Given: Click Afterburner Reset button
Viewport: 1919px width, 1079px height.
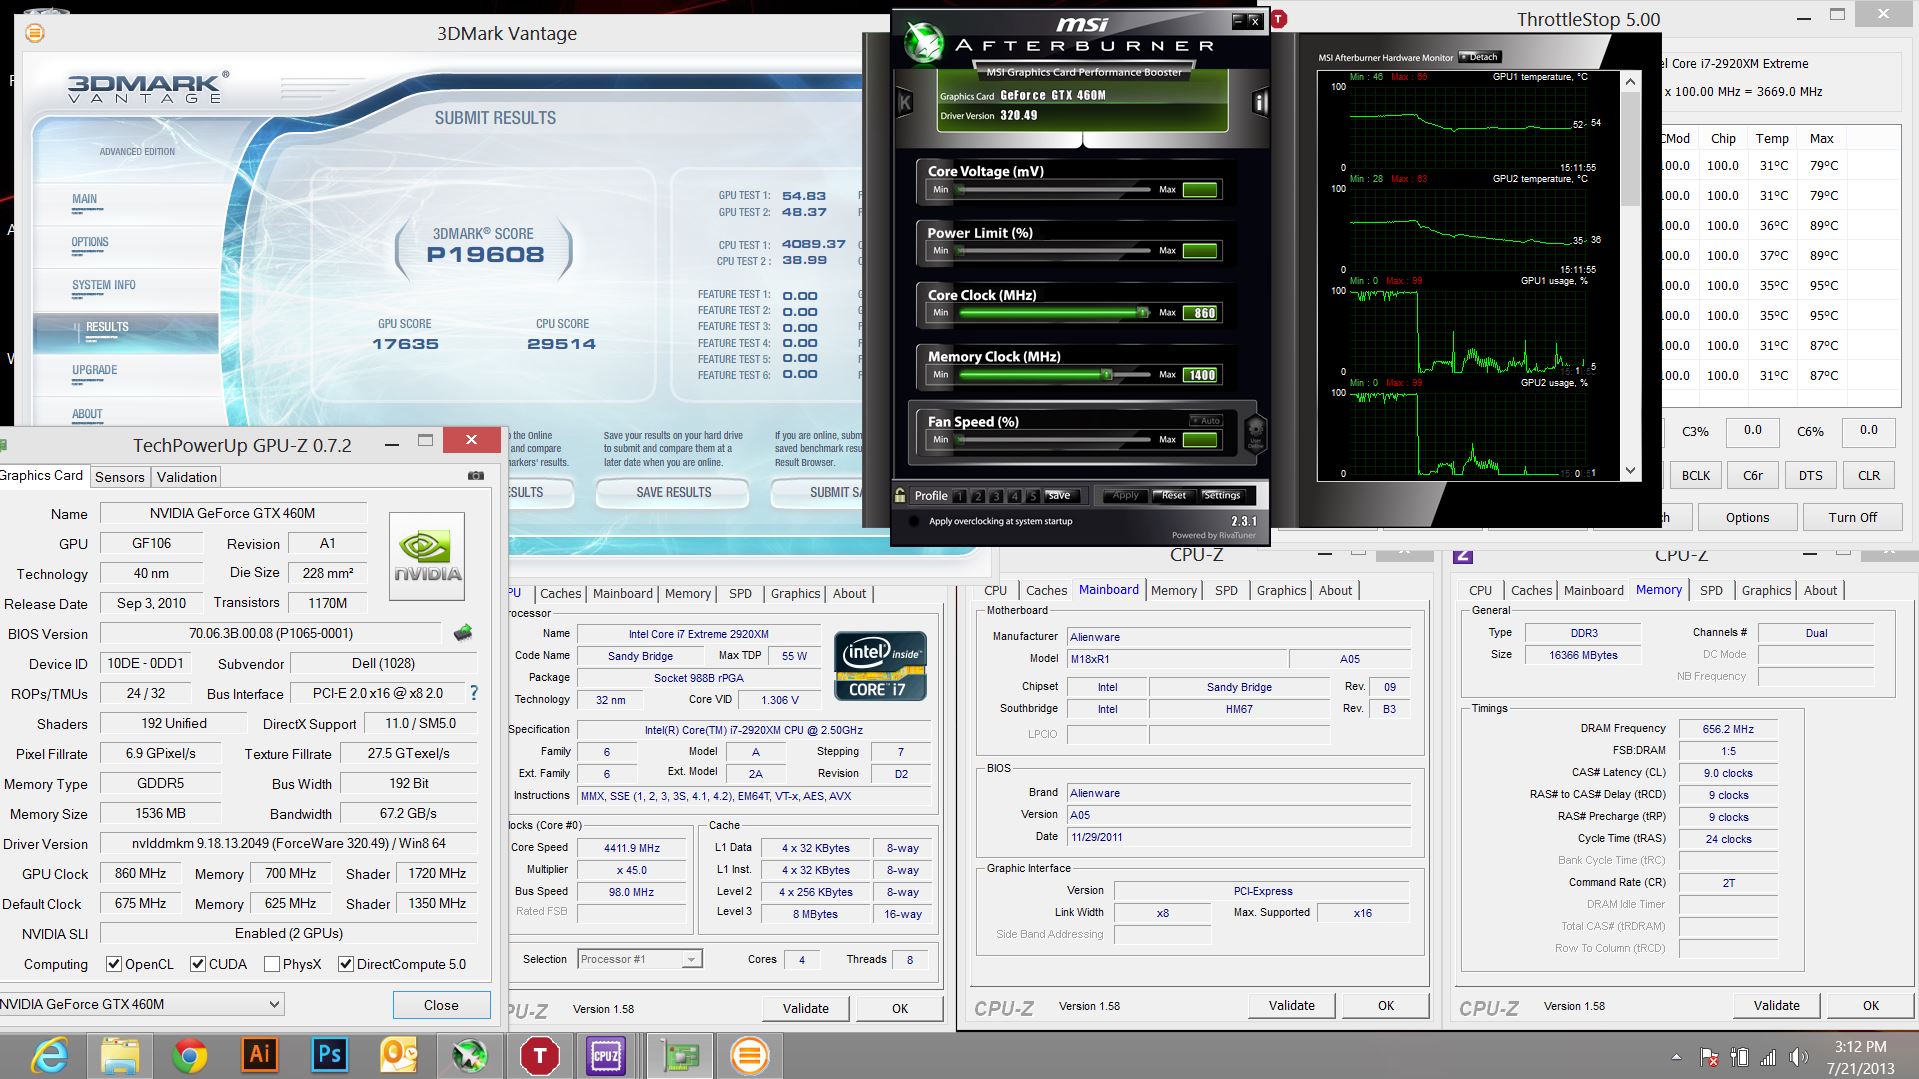Looking at the screenshot, I should pyautogui.click(x=1174, y=495).
